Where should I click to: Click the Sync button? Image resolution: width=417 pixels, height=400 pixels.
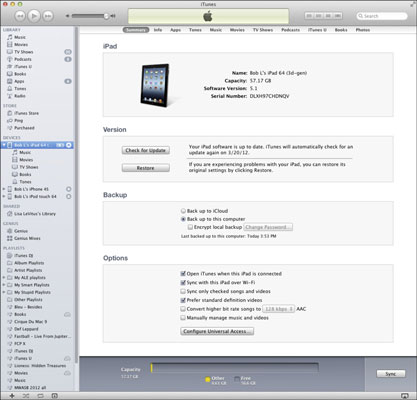coord(391,374)
